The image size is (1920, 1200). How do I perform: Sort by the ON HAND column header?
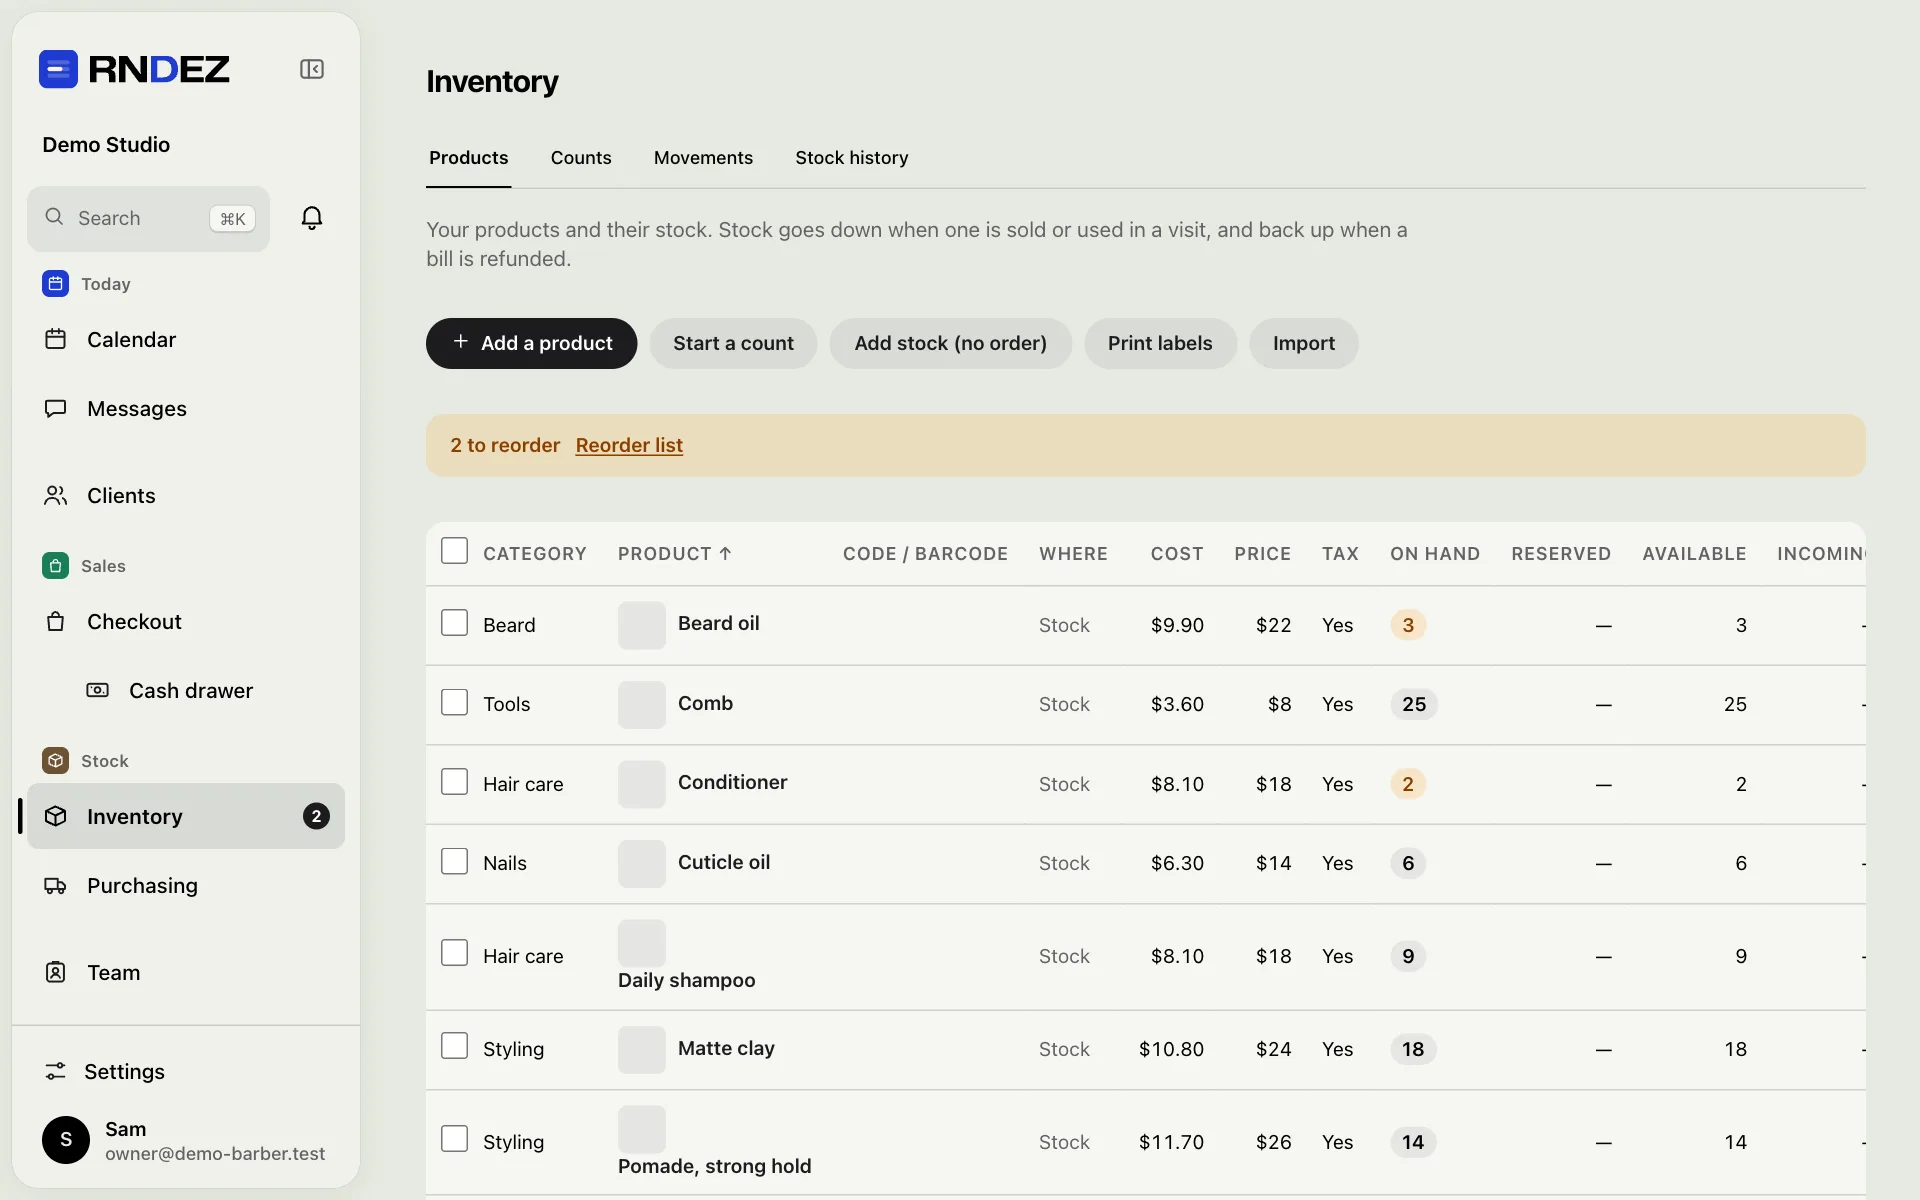coord(1435,554)
